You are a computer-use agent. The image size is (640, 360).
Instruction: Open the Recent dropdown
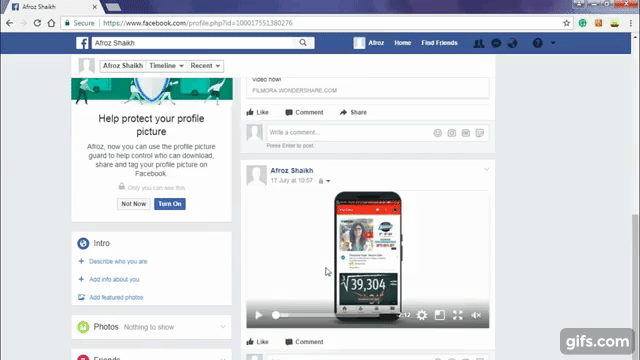point(205,66)
